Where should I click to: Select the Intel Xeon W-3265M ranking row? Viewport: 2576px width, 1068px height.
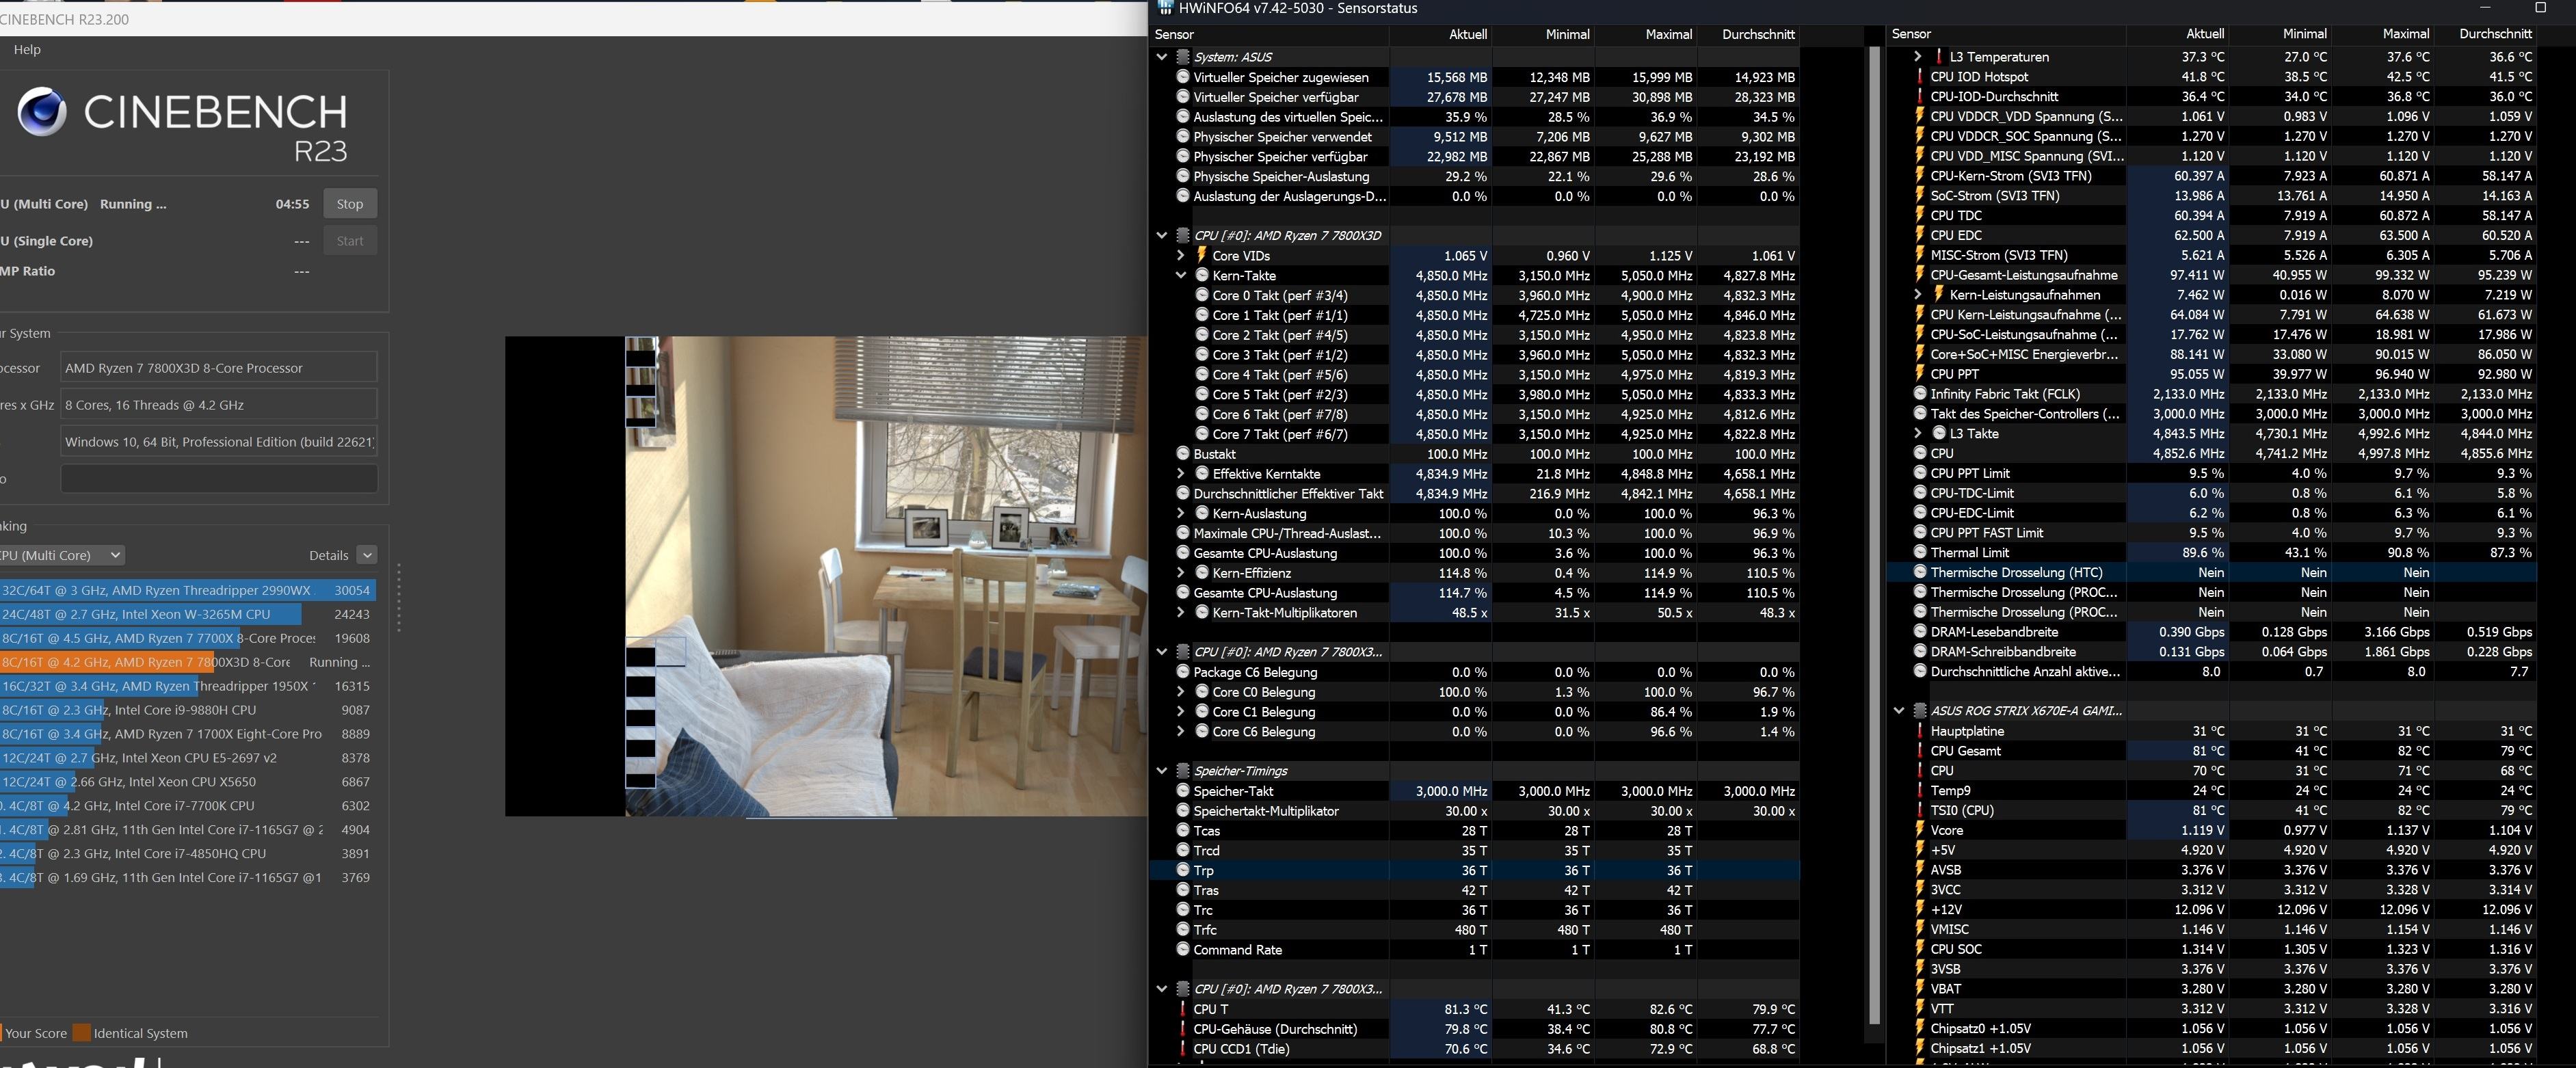tap(188, 614)
